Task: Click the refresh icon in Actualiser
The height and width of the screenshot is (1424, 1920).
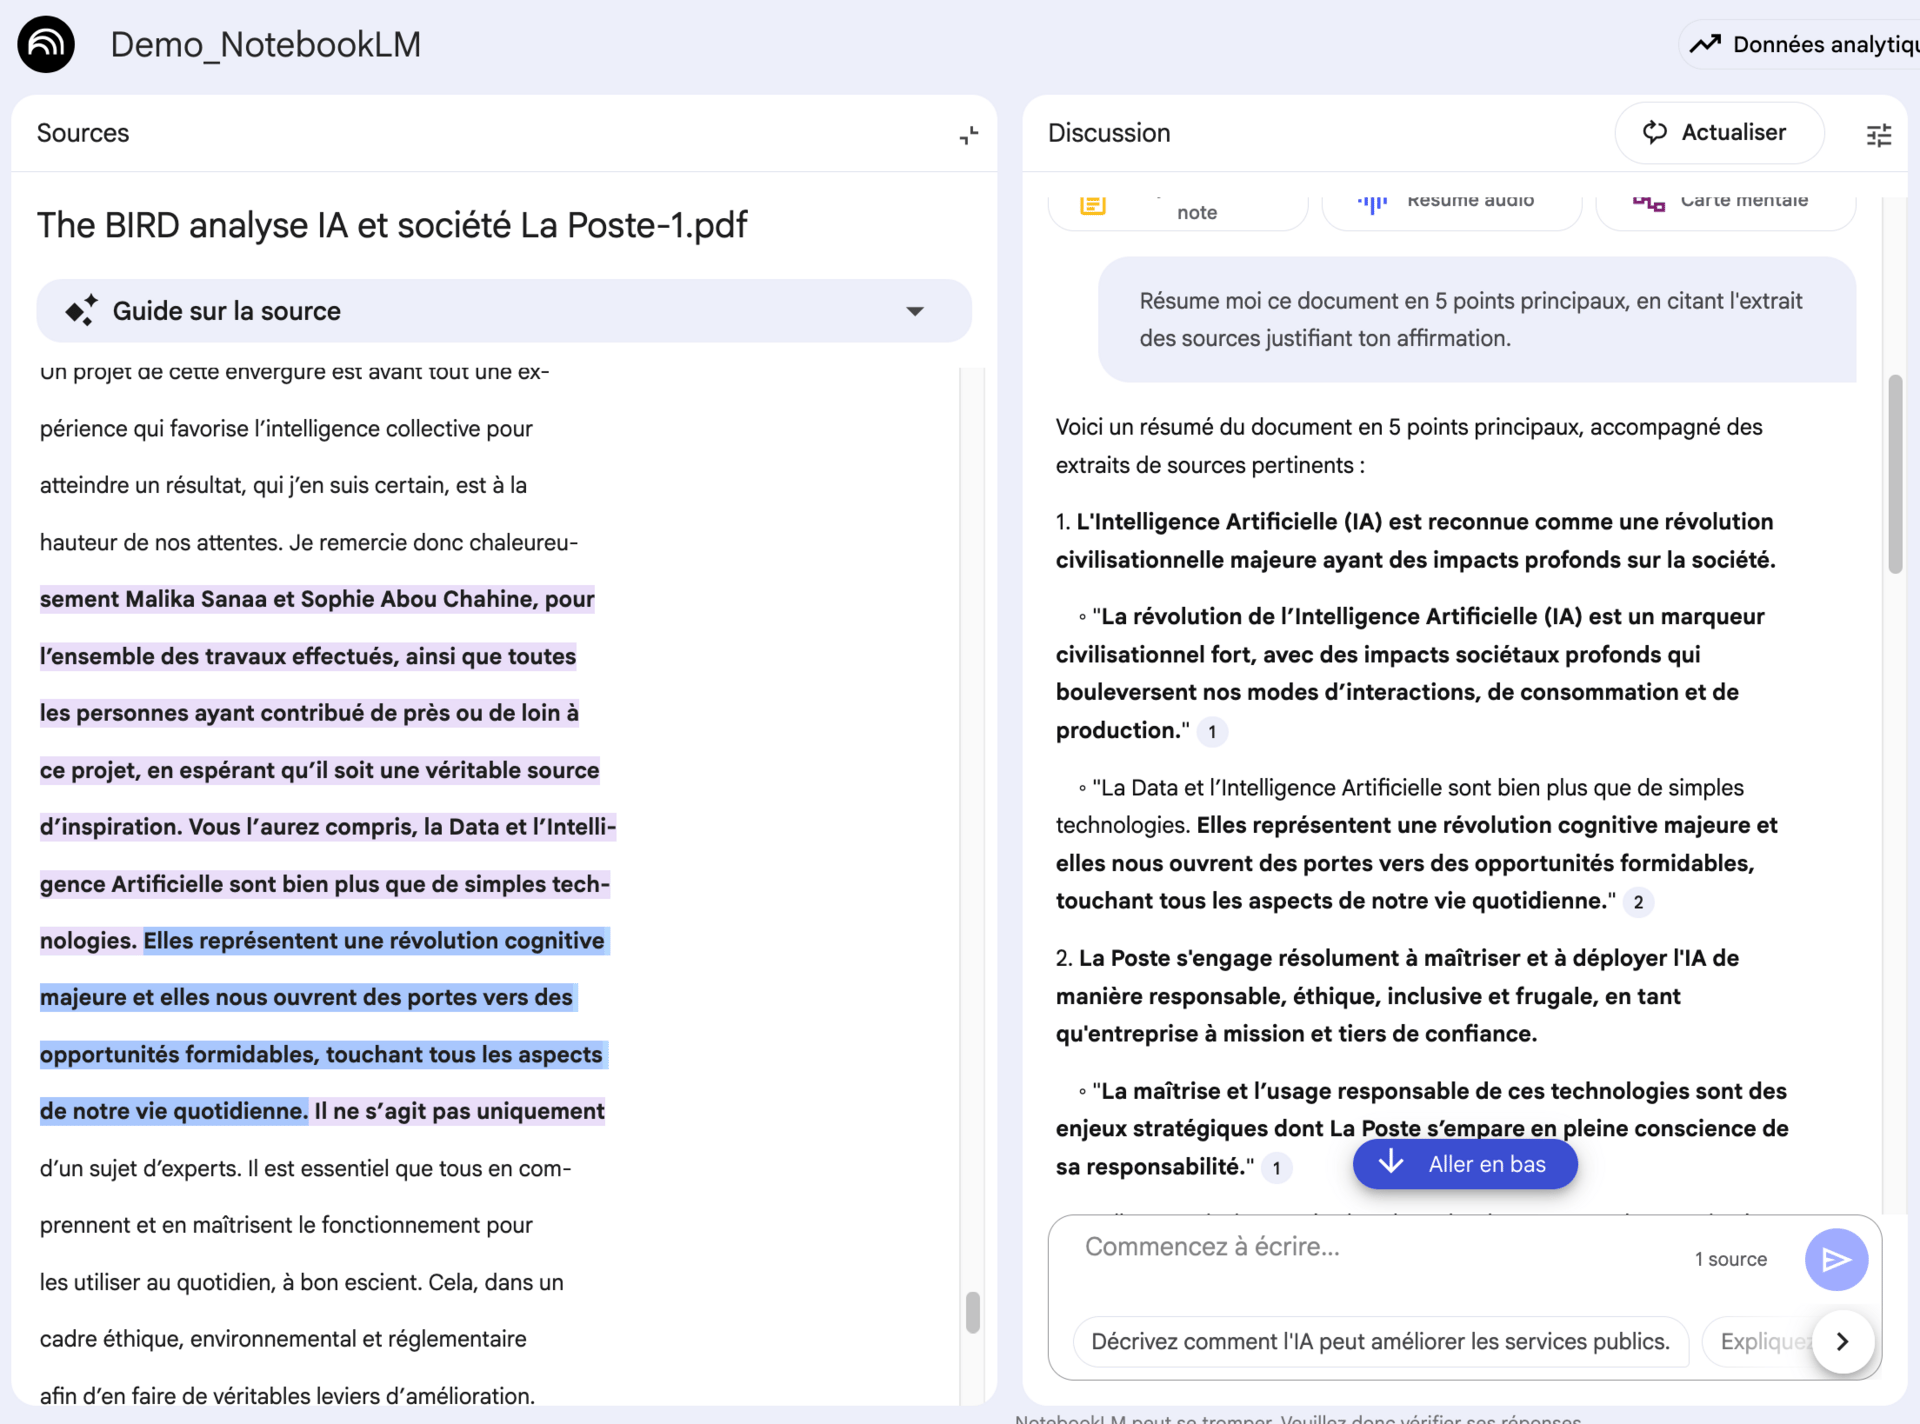Action: pos(1655,133)
